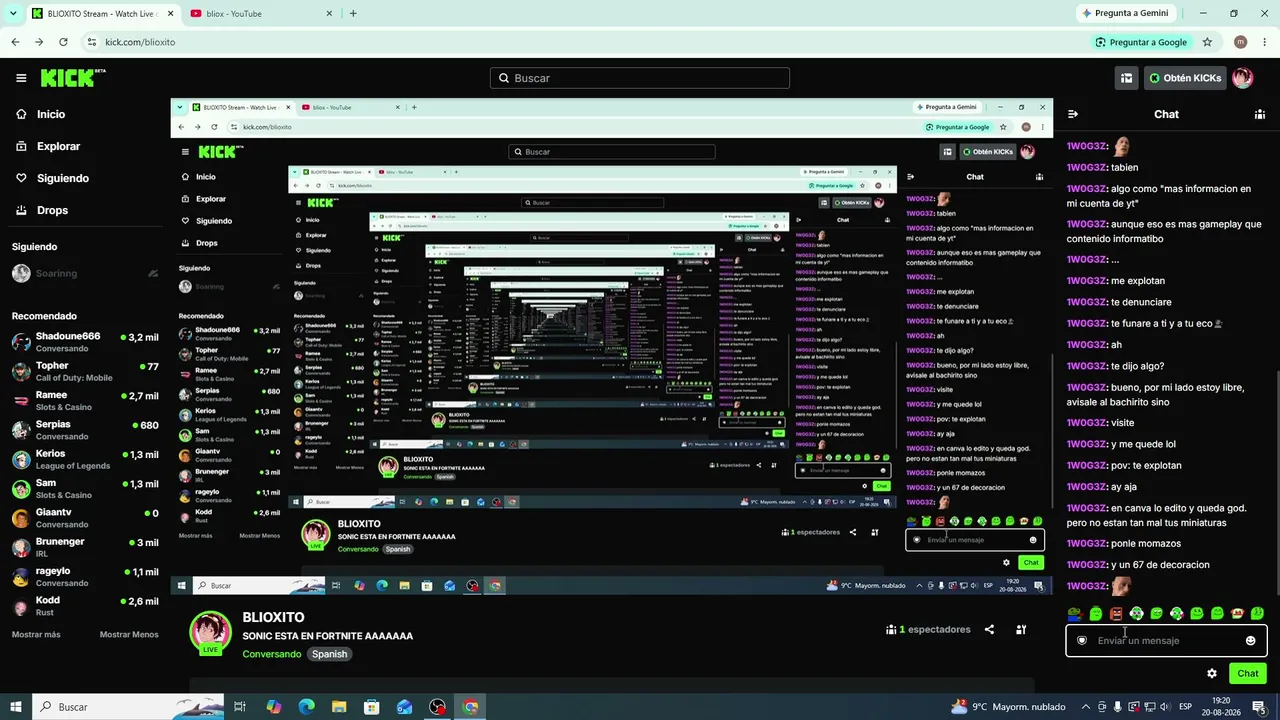Click the green Chat send button

pos(1248,673)
